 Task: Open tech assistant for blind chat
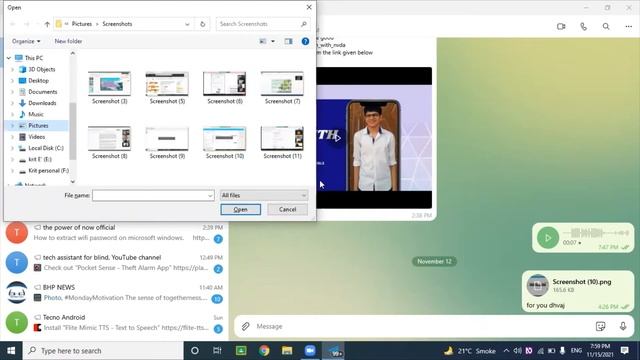click(x=114, y=262)
